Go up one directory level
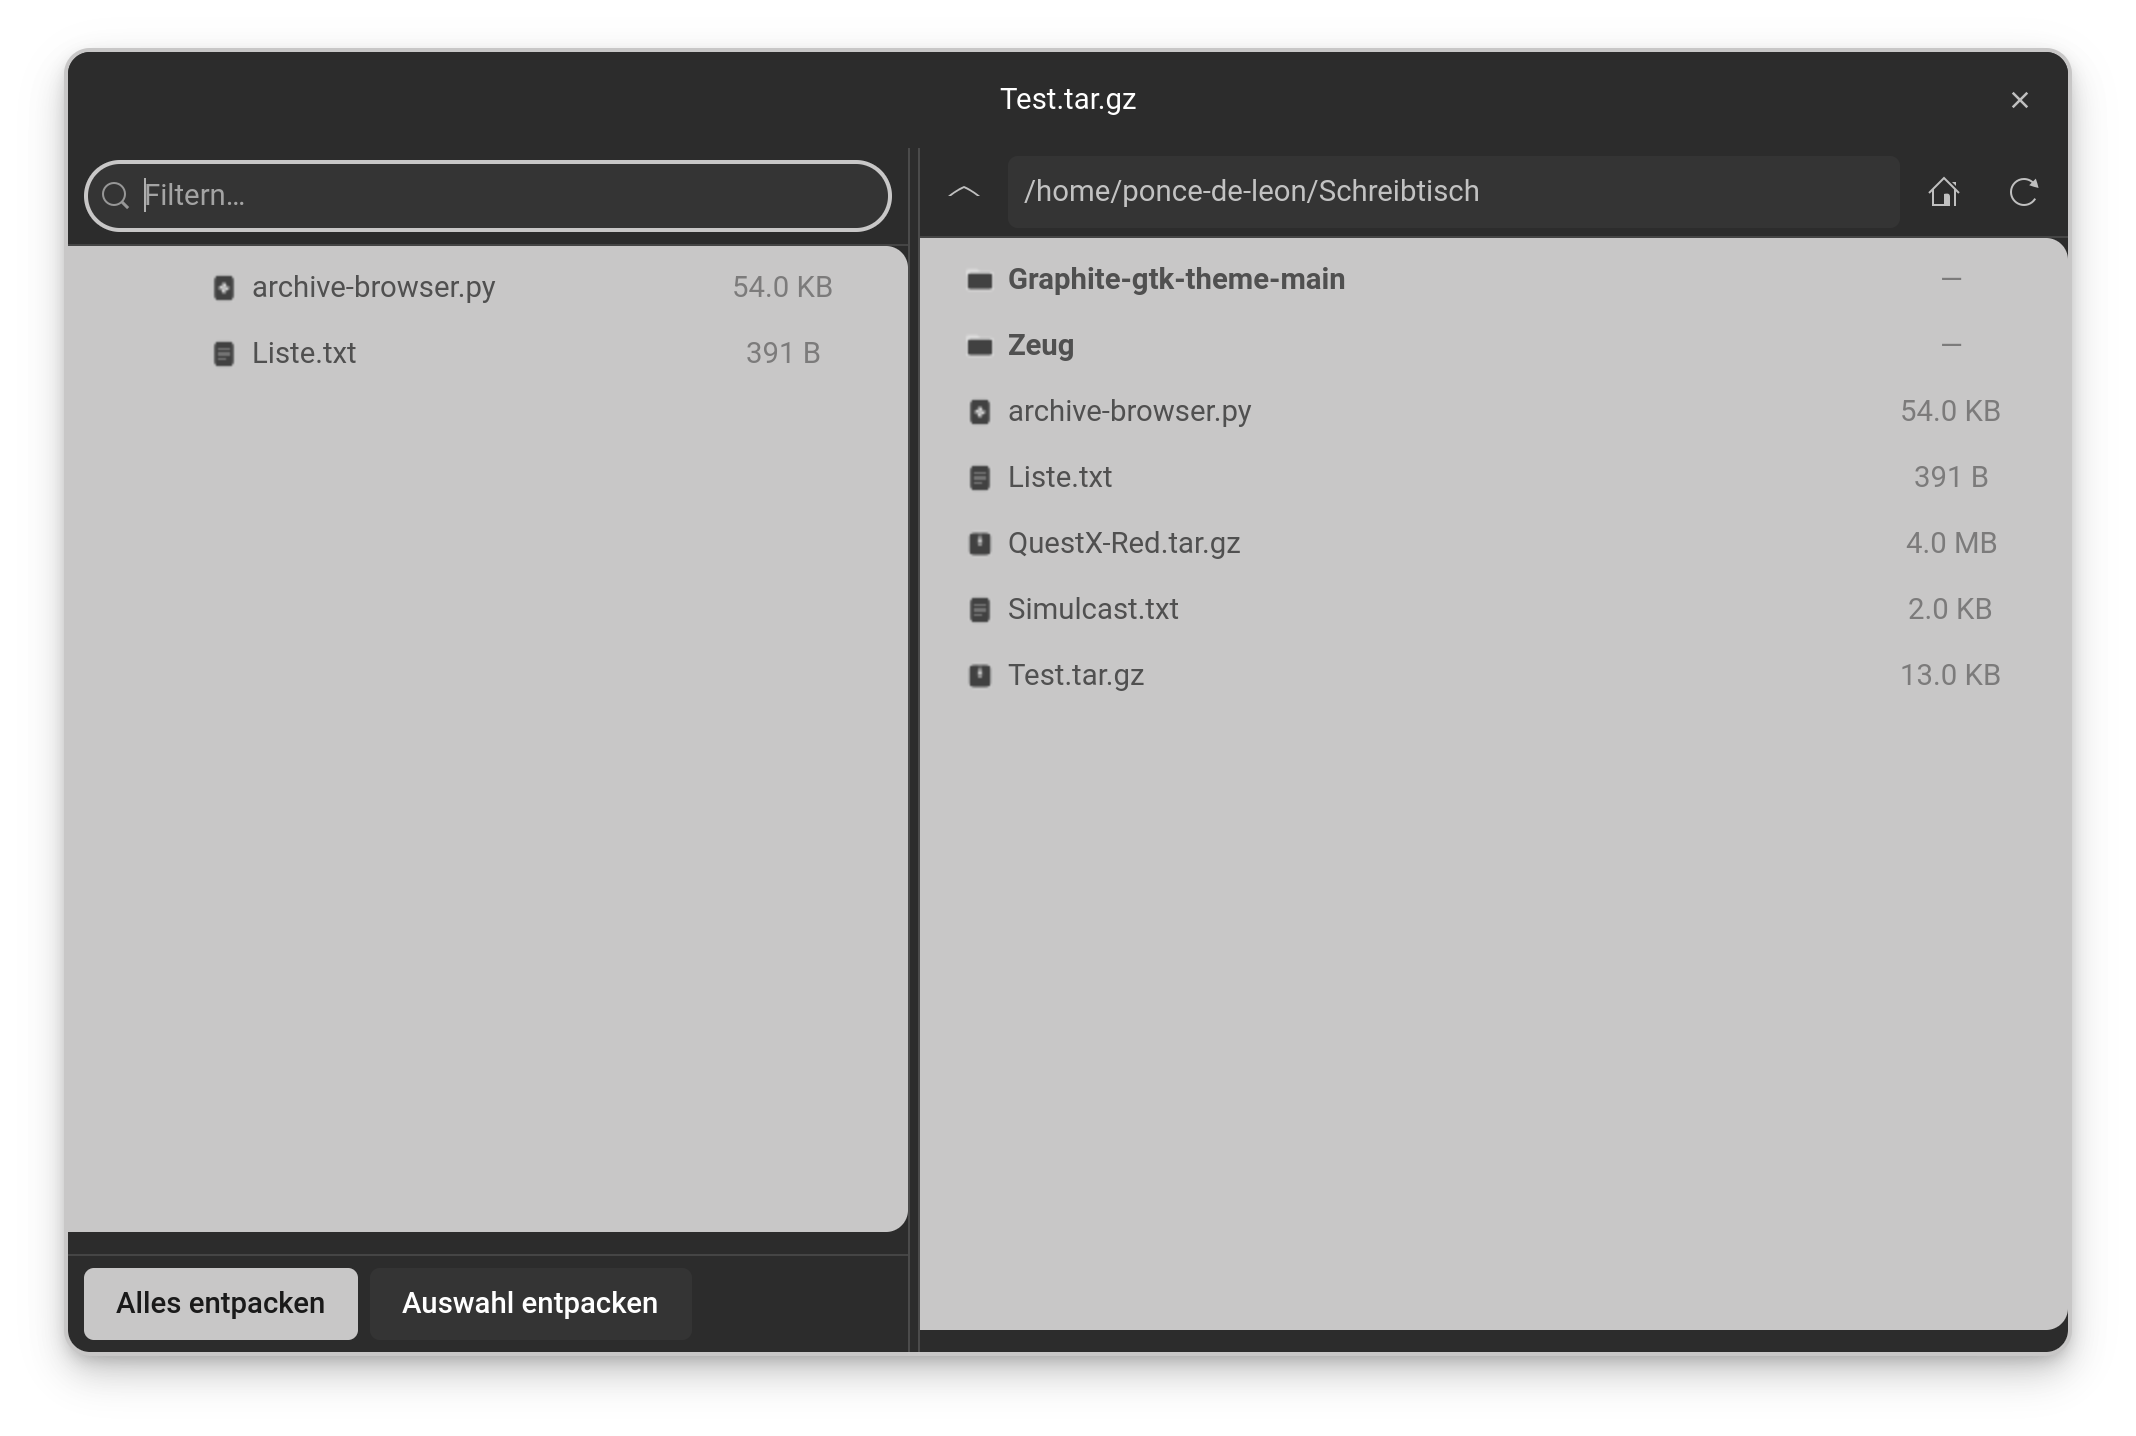2136x1436 pixels. coord(964,192)
